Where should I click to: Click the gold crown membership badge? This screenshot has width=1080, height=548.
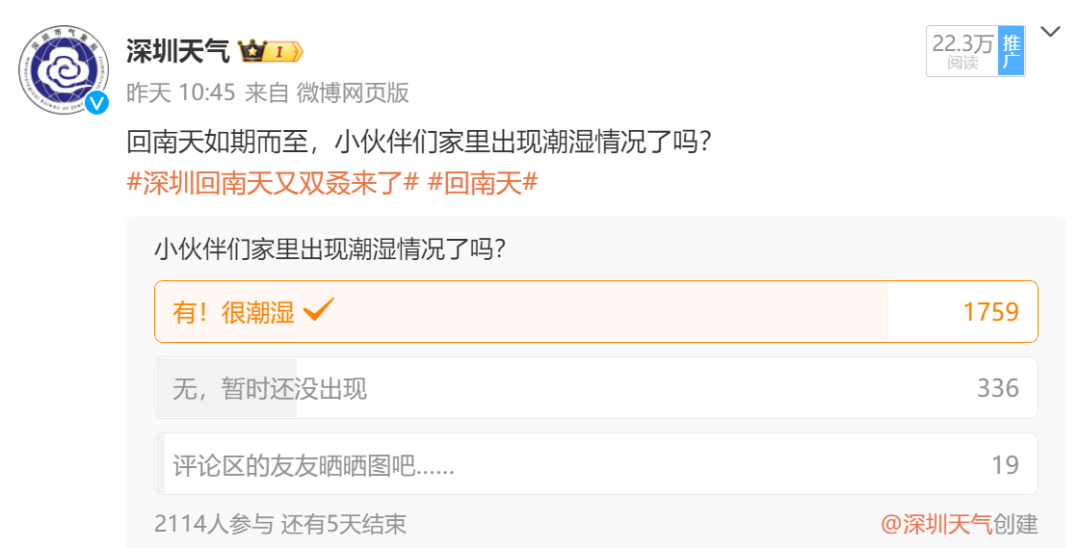tap(270, 51)
